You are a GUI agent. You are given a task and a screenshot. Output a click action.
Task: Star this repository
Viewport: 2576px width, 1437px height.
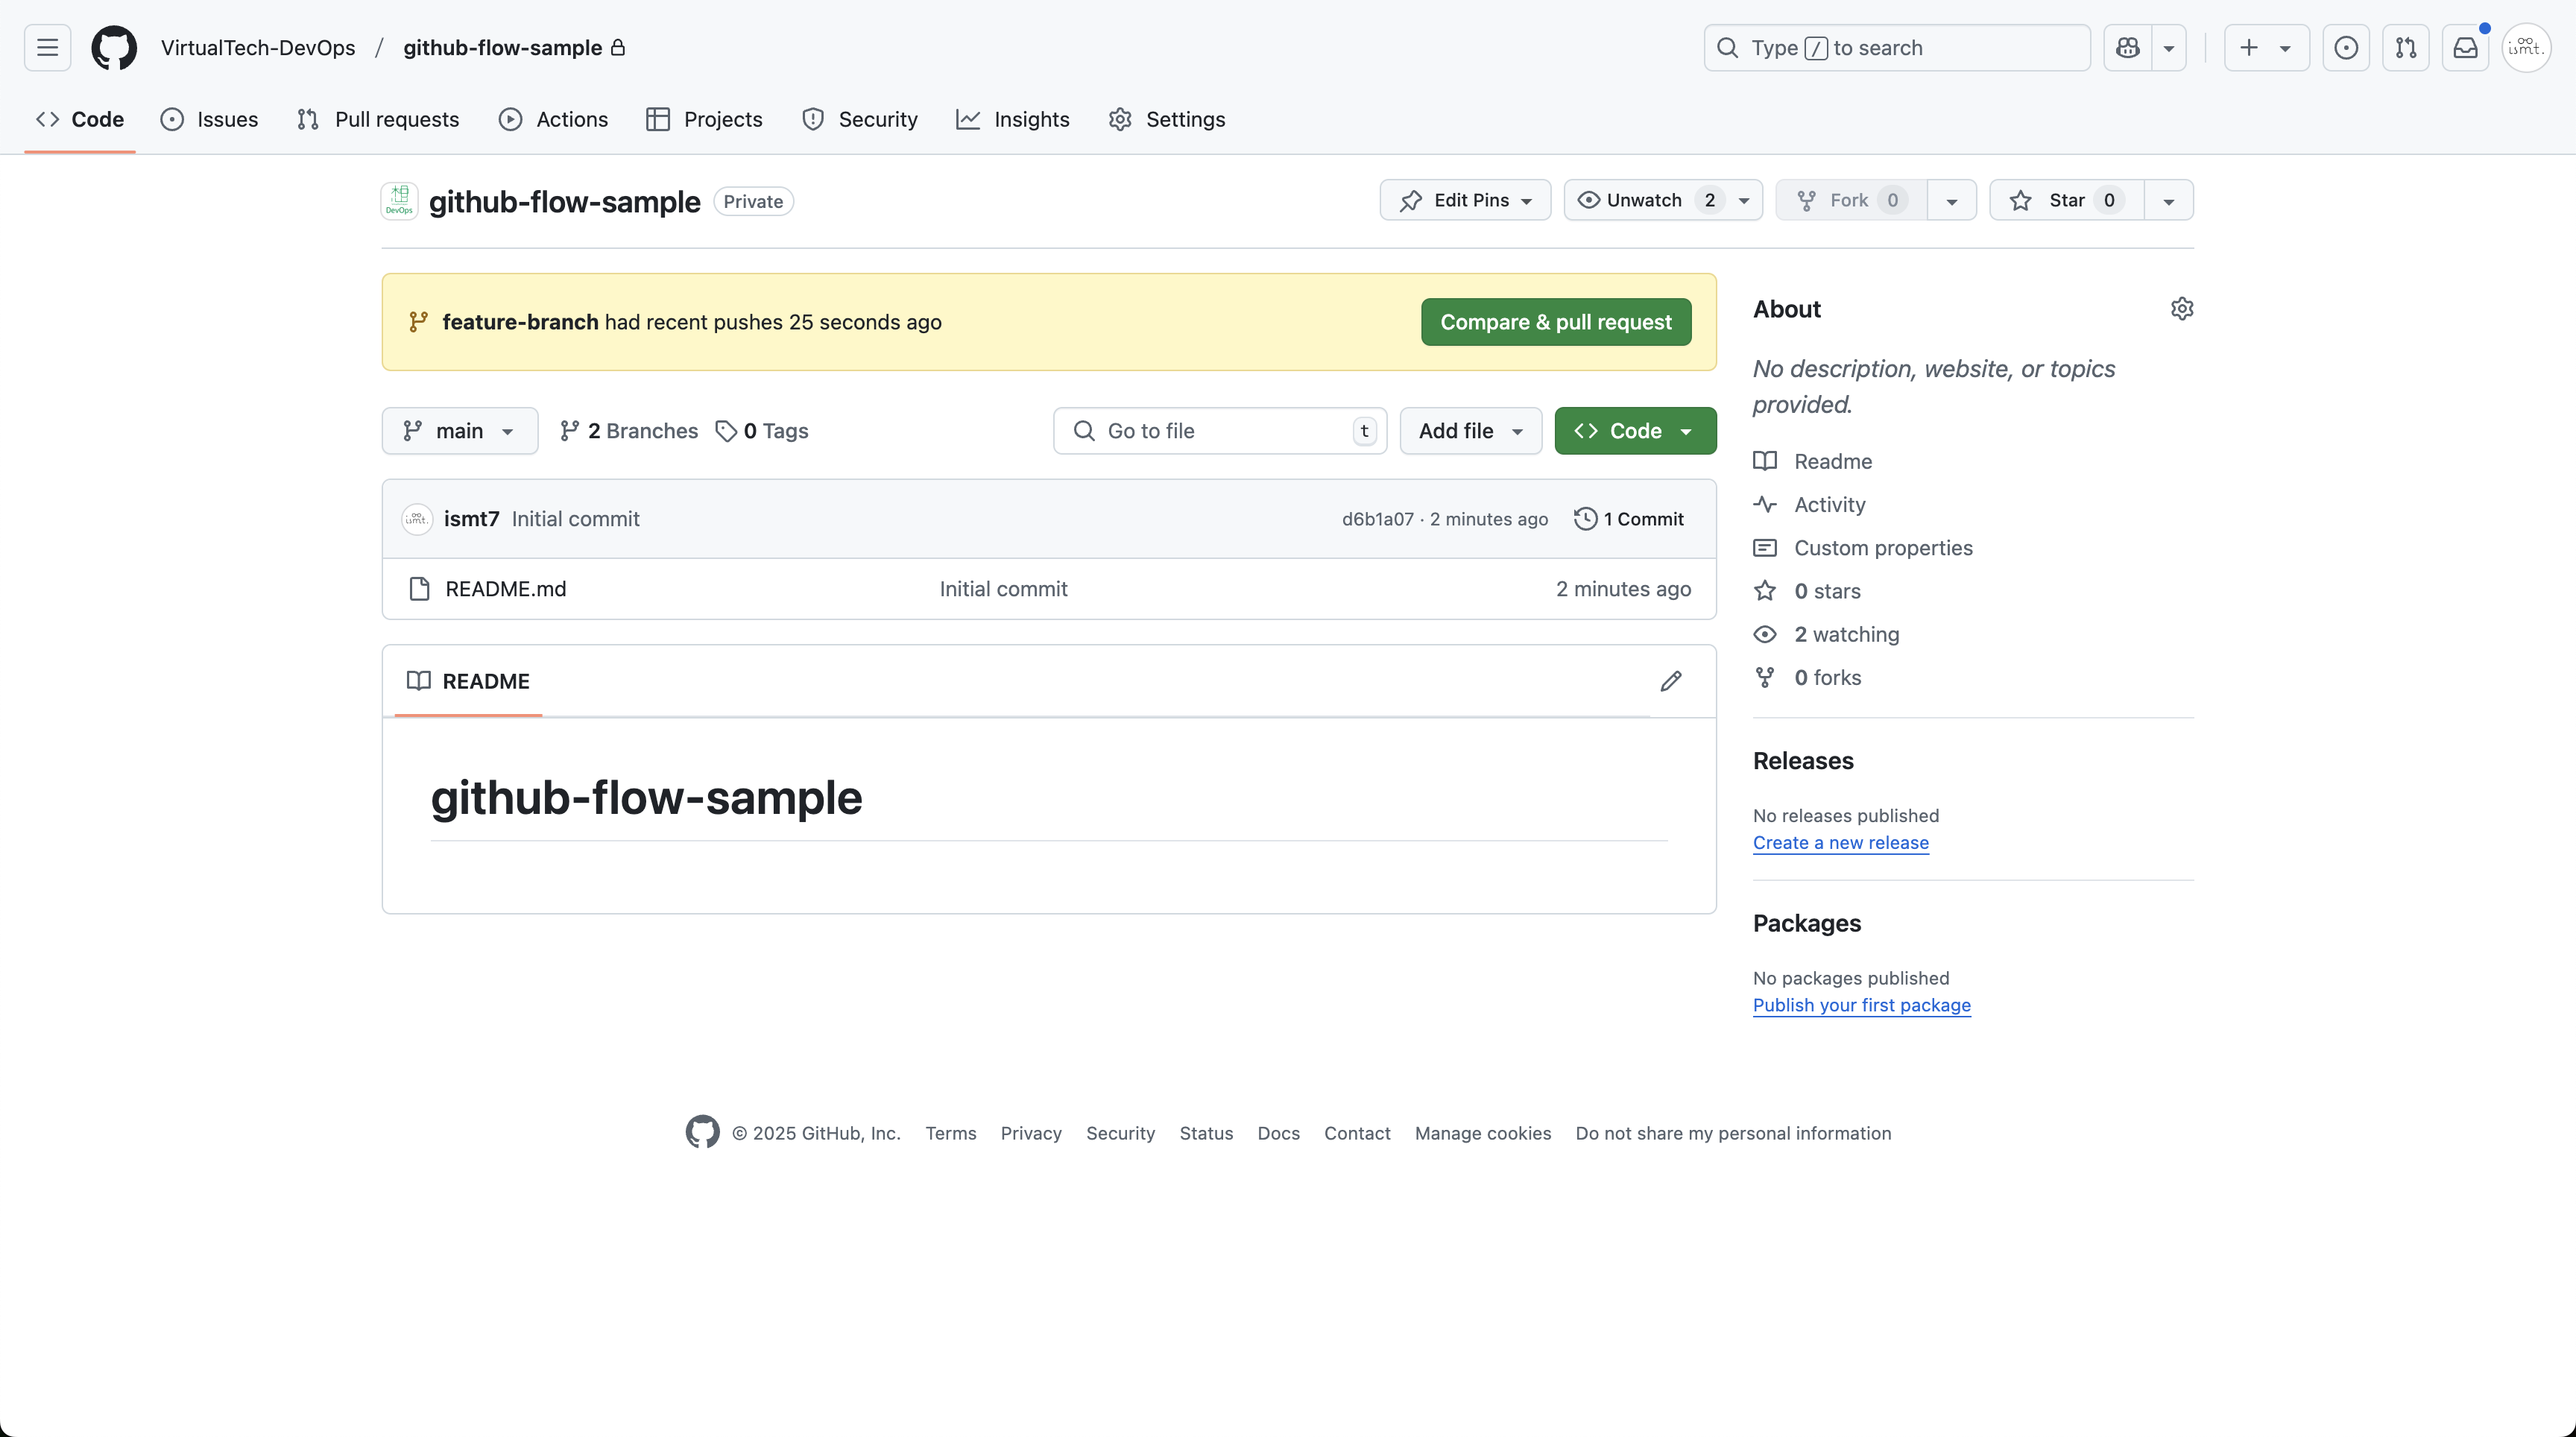point(2066,200)
